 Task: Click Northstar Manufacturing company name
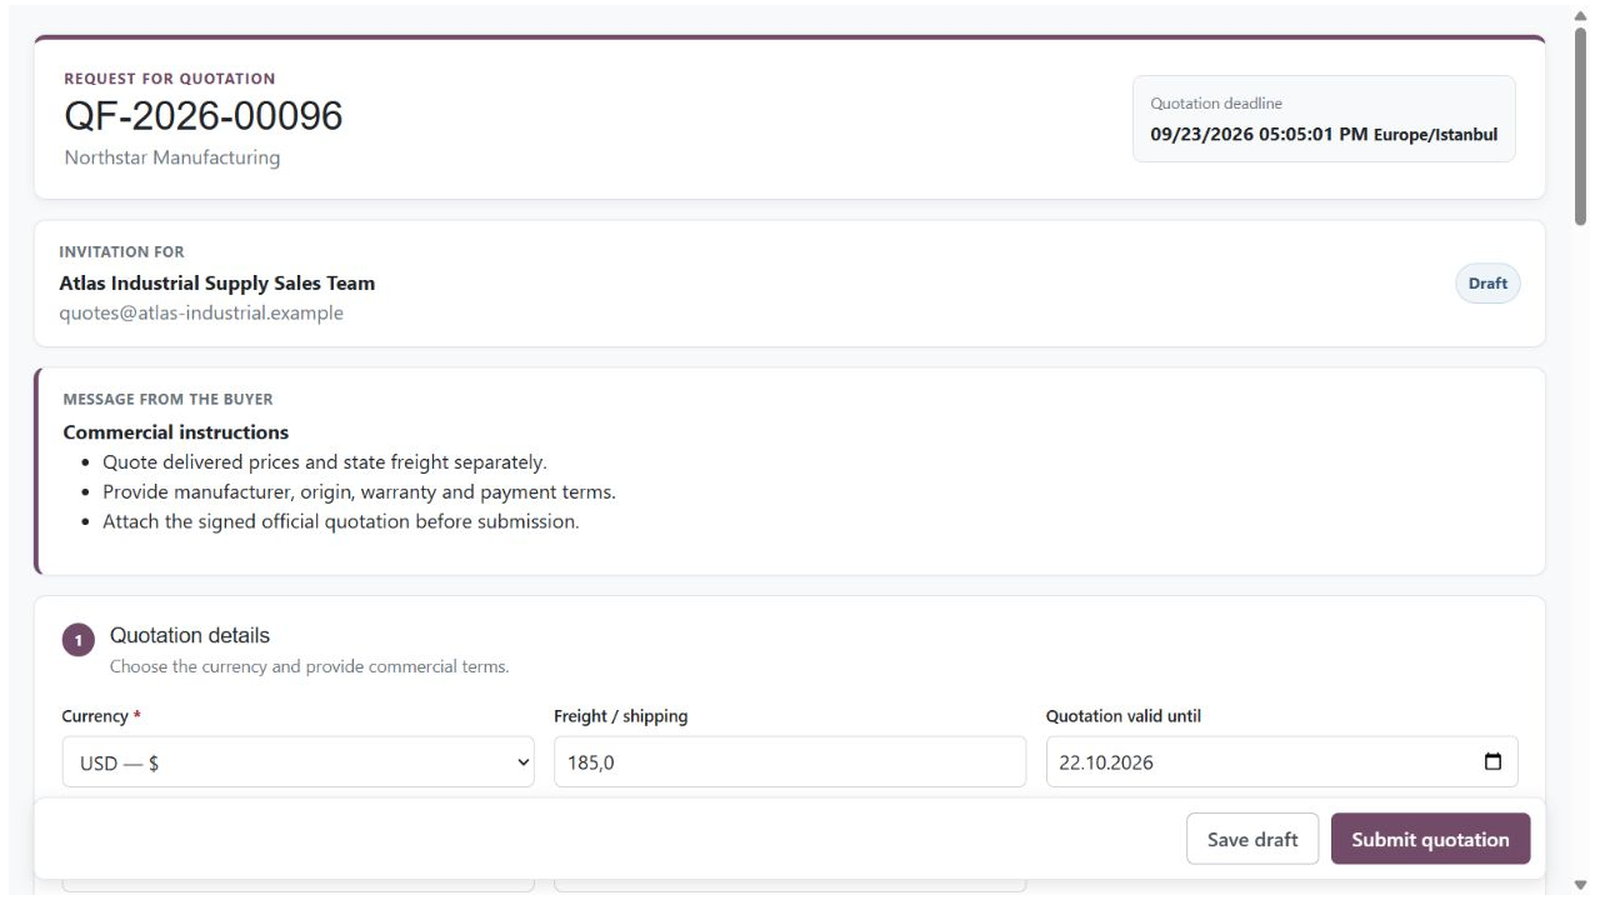click(x=172, y=158)
